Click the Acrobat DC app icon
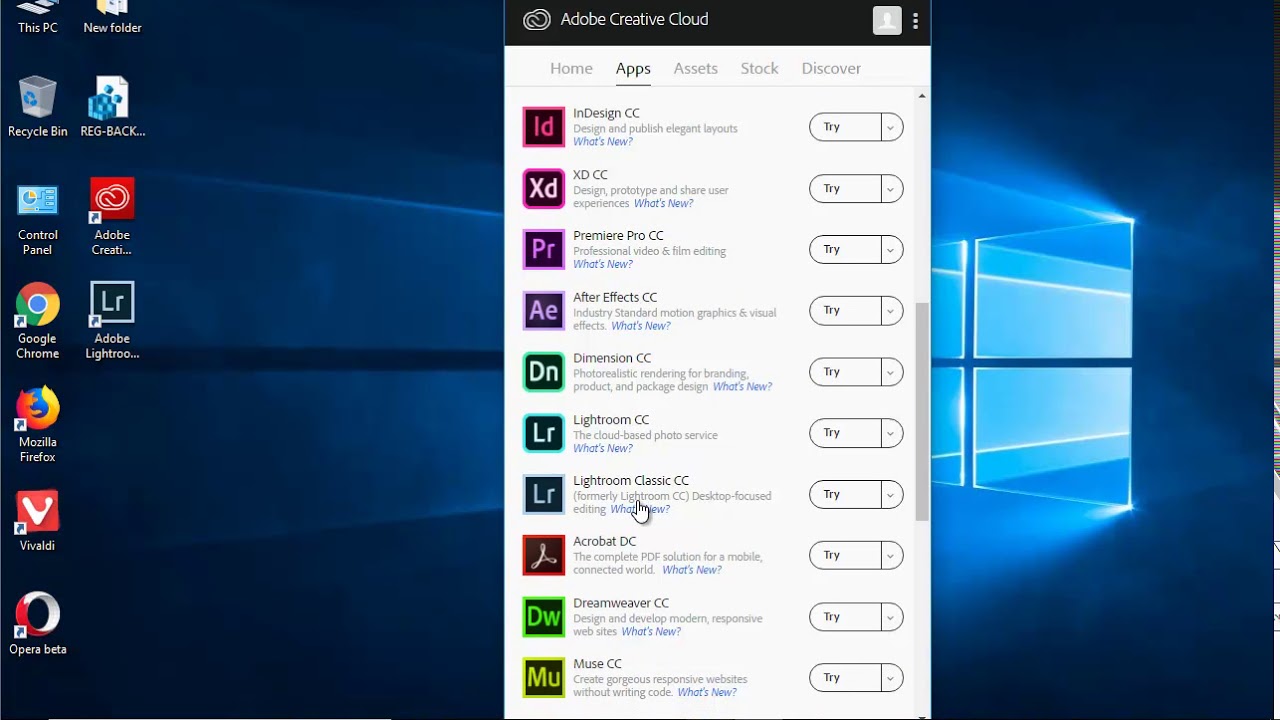This screenshot has width=1280, height=720. [544, 555]
